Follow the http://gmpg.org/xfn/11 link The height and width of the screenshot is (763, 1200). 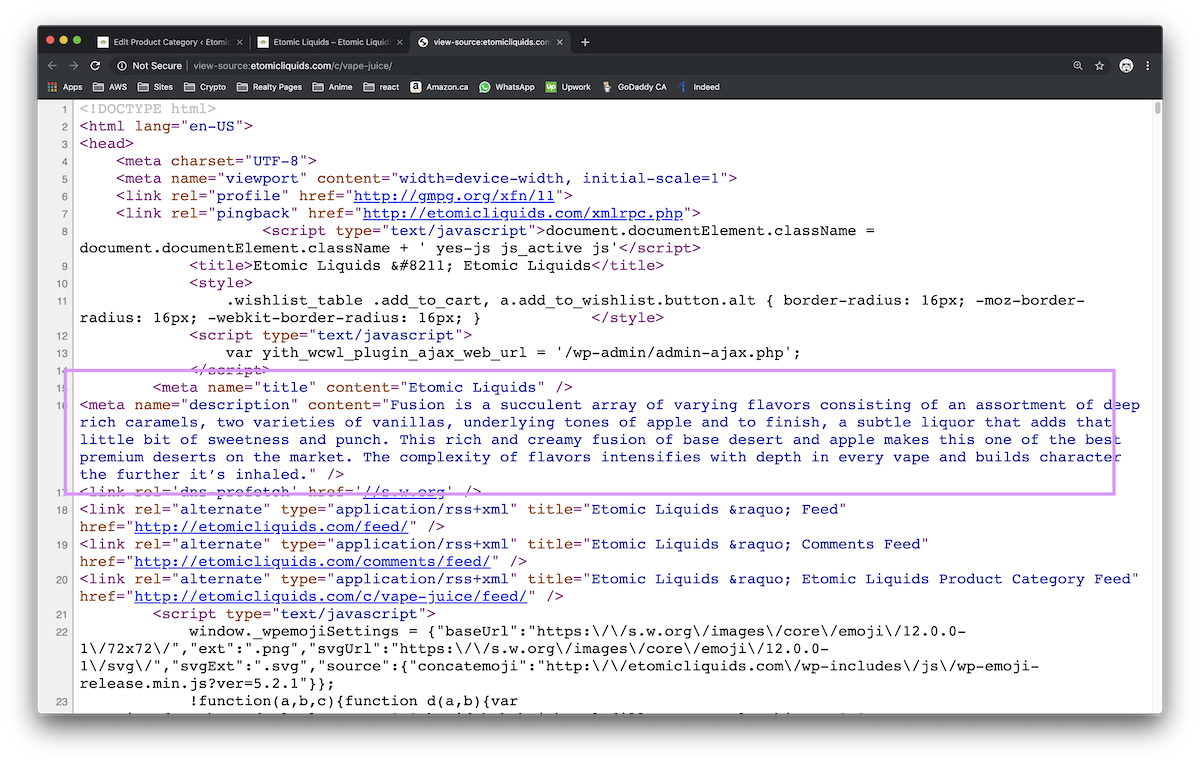click(456, 196)
